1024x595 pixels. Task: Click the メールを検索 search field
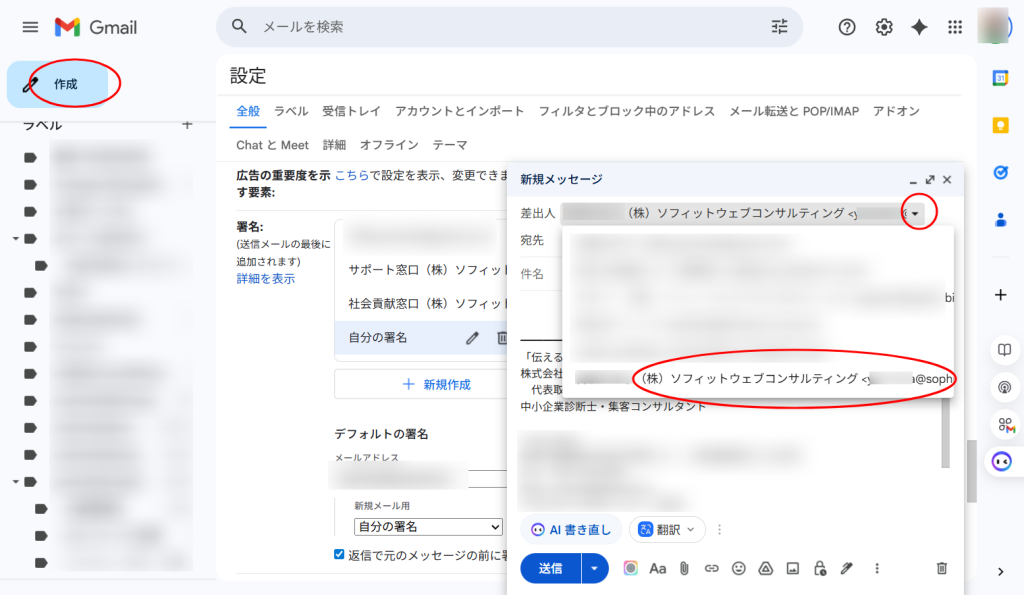coord(500,27)
